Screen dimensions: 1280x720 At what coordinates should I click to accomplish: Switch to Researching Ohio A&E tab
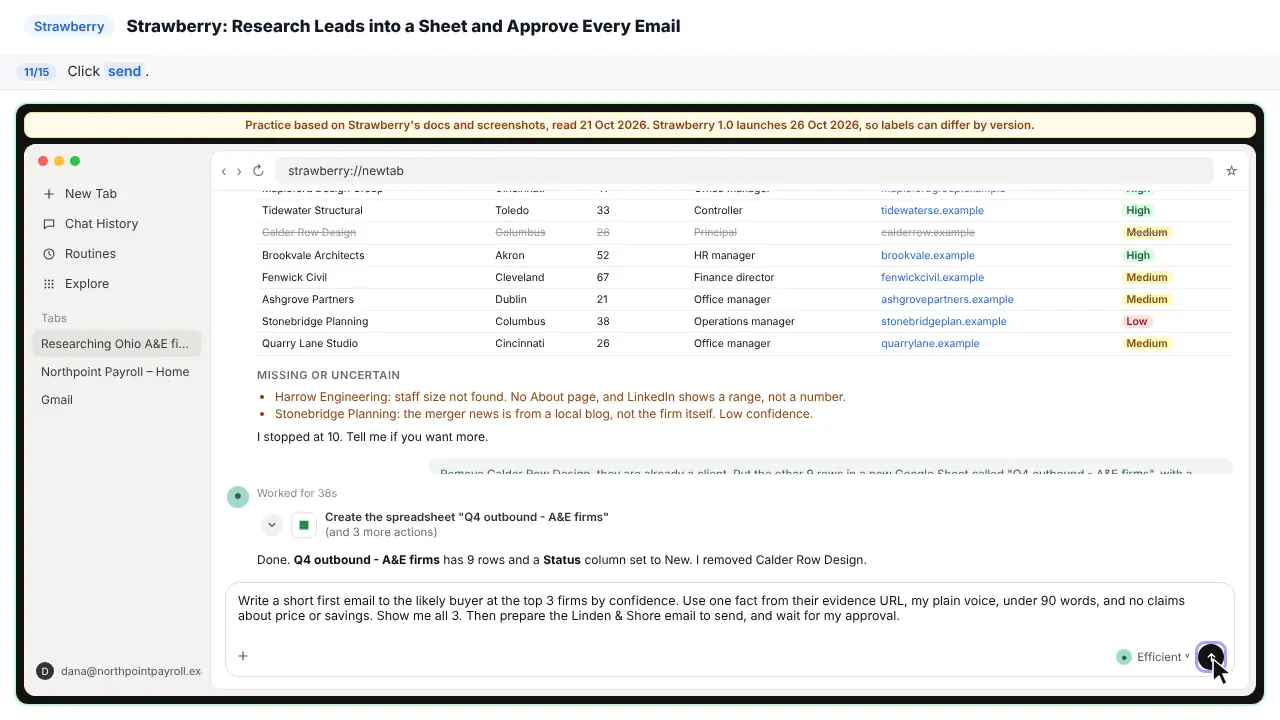(x=117, y=344)
